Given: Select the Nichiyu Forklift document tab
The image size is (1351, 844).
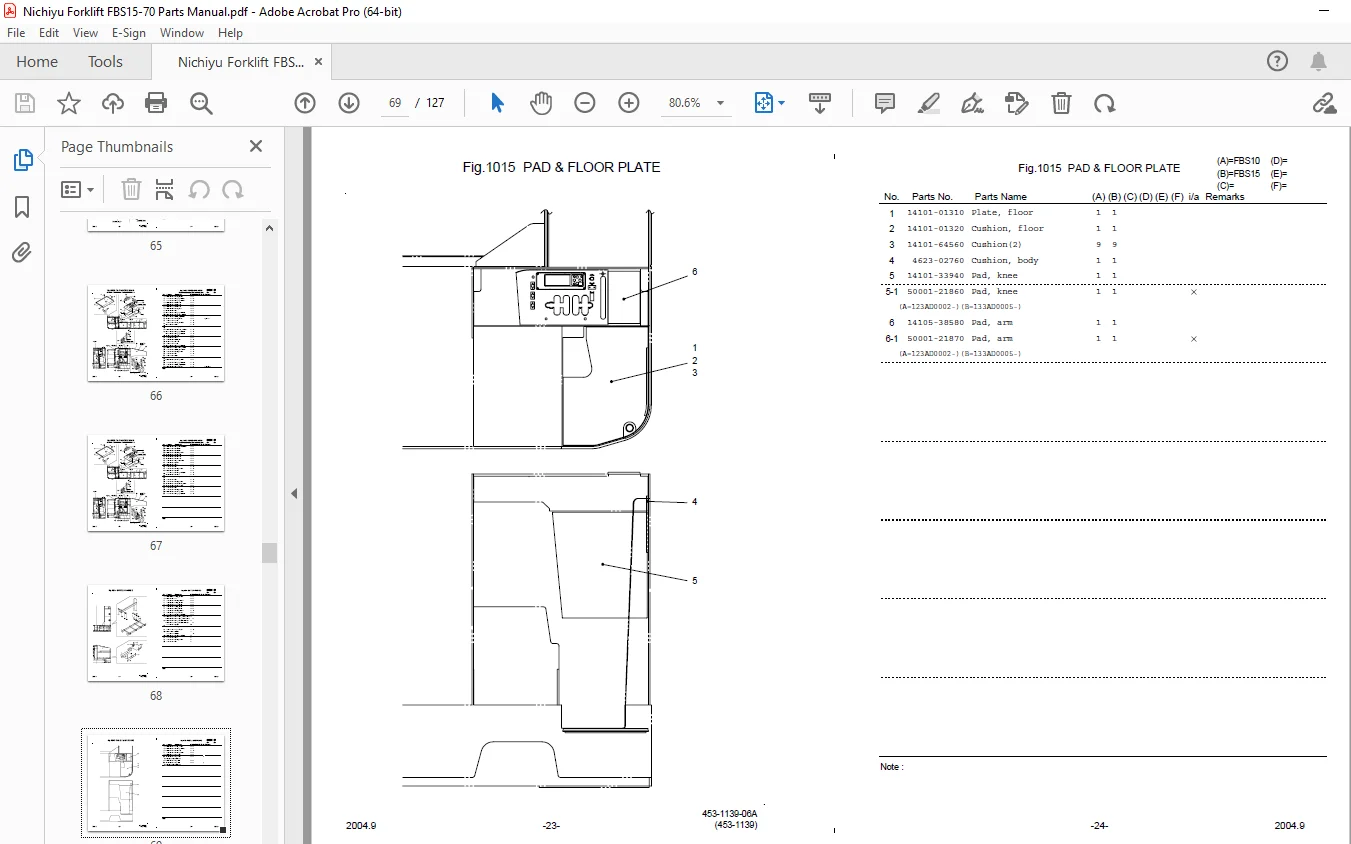Looking at the screenshot, I should (241, 62).
